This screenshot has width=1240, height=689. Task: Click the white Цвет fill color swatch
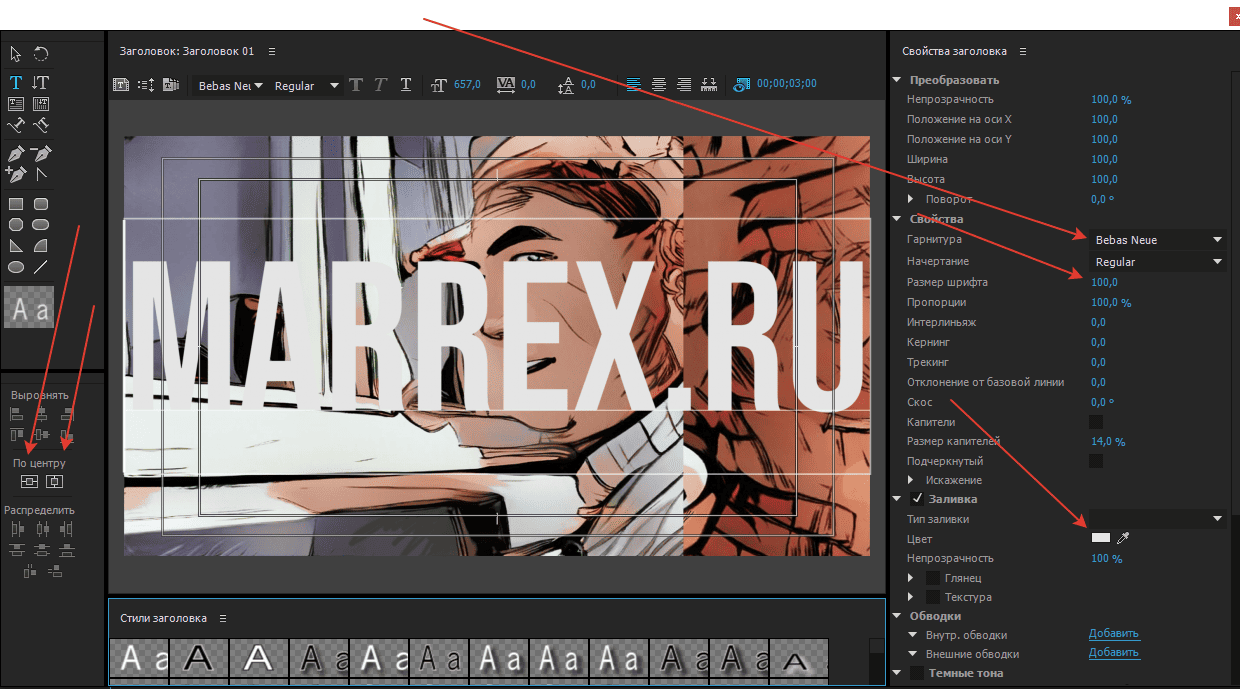(1100, 538)
